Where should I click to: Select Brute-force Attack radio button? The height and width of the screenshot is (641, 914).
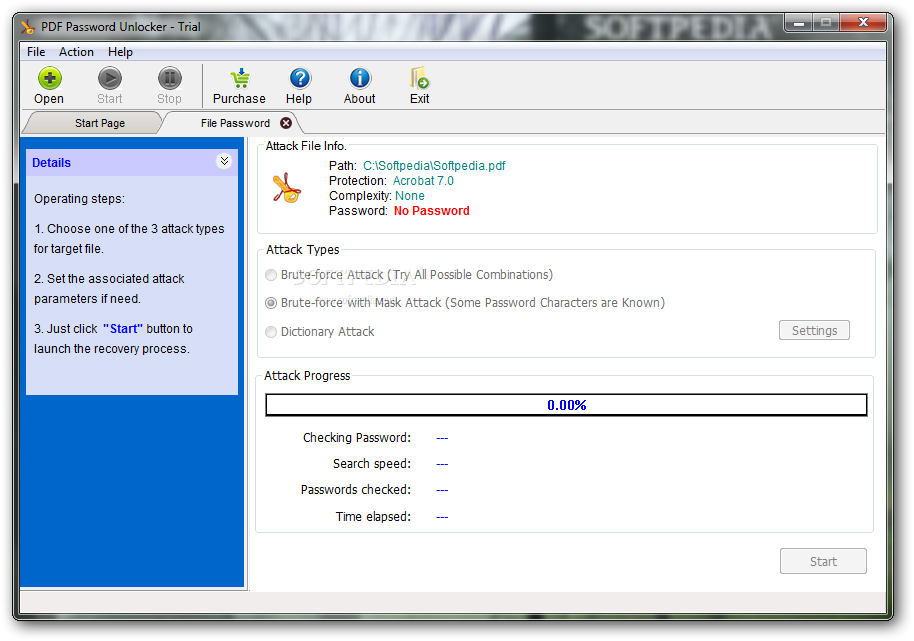[x=270, y=274]
